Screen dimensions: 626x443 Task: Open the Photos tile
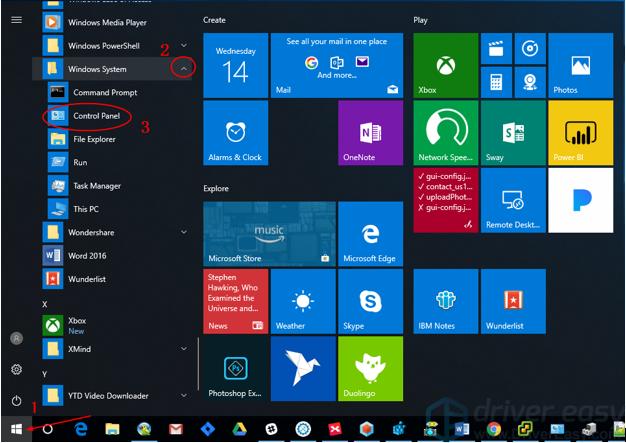coord(580,64)
